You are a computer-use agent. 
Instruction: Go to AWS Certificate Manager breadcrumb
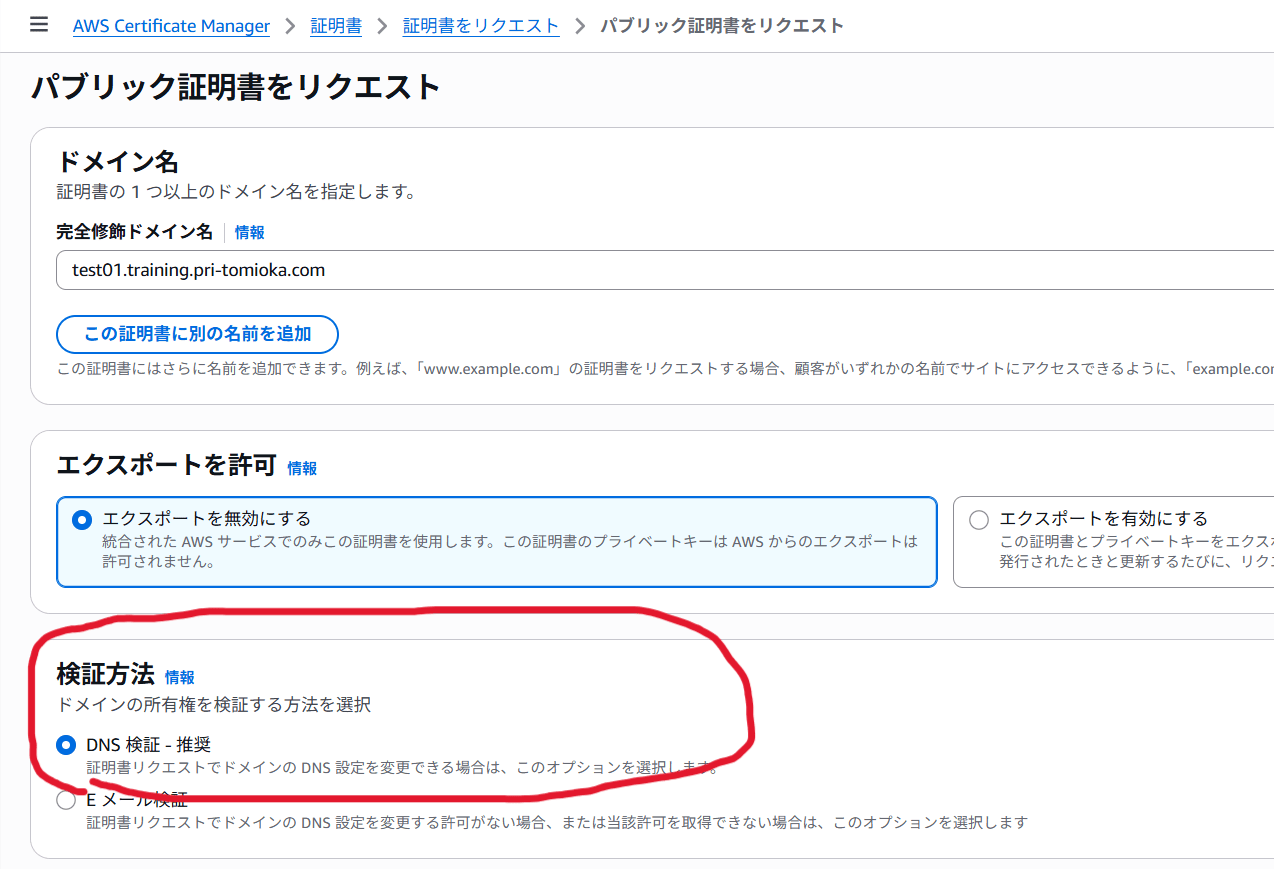tap(171, 26)
